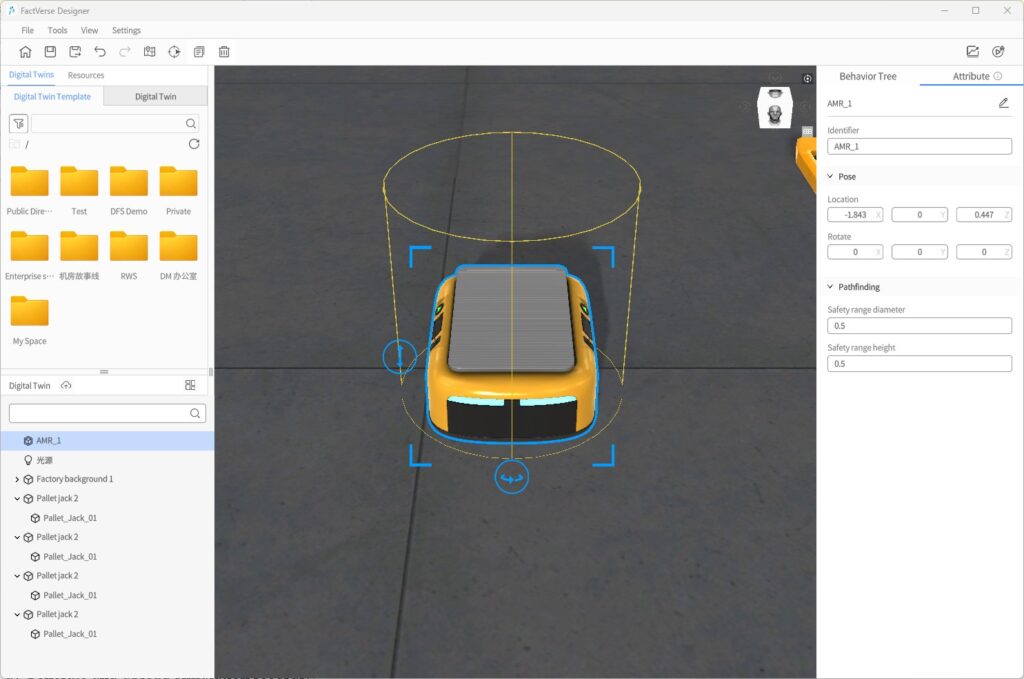Viewport: 1024px width, 679px height.
Task: Collapse the Pathfinding section
Action: [830, 287]
